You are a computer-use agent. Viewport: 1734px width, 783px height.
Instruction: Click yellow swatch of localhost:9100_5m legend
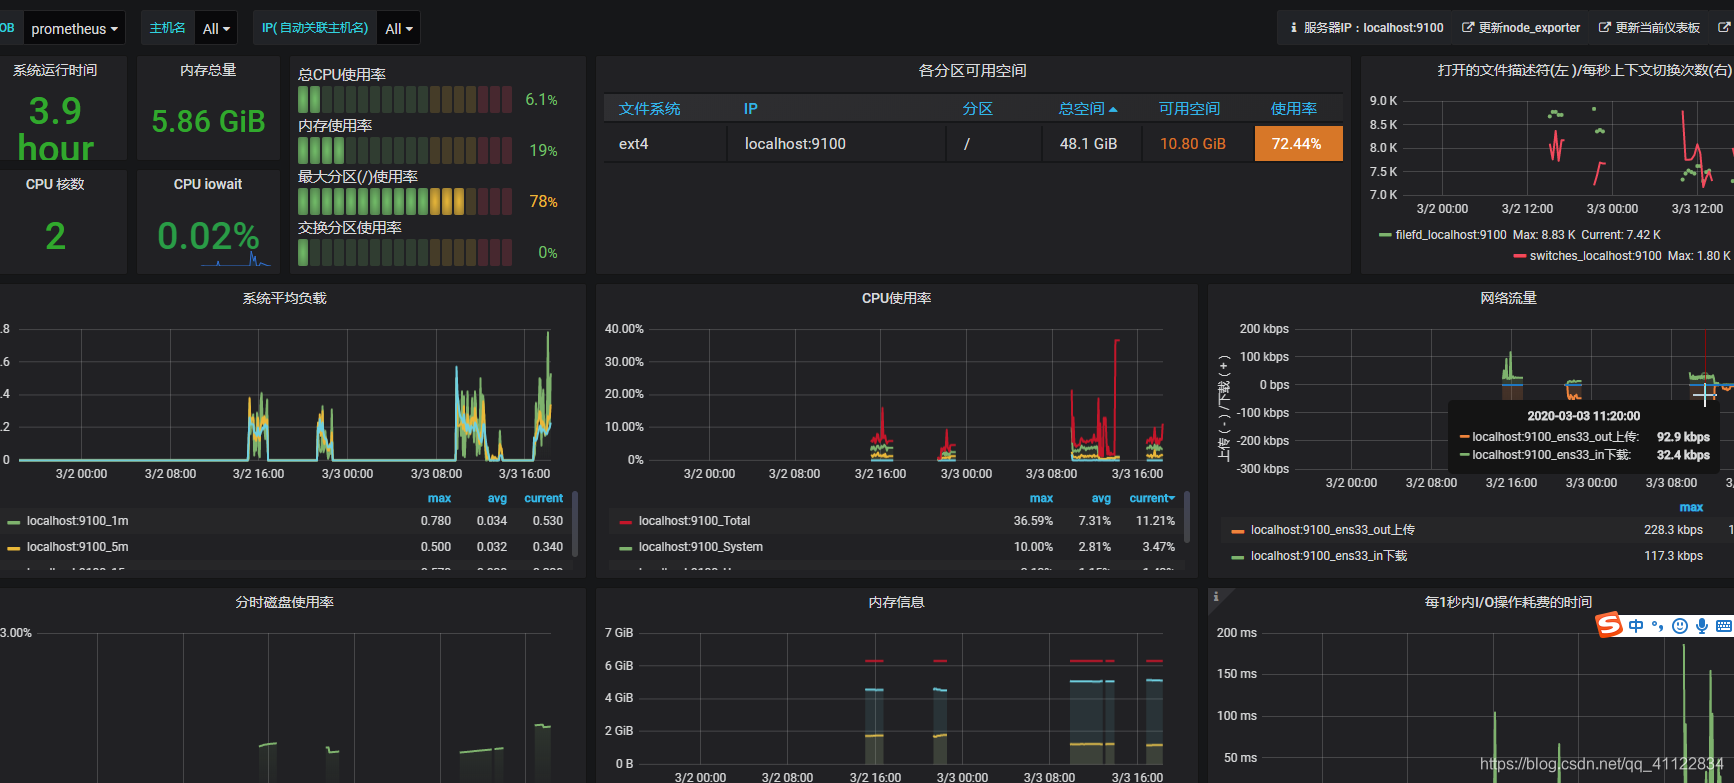(x=14, y=548)
